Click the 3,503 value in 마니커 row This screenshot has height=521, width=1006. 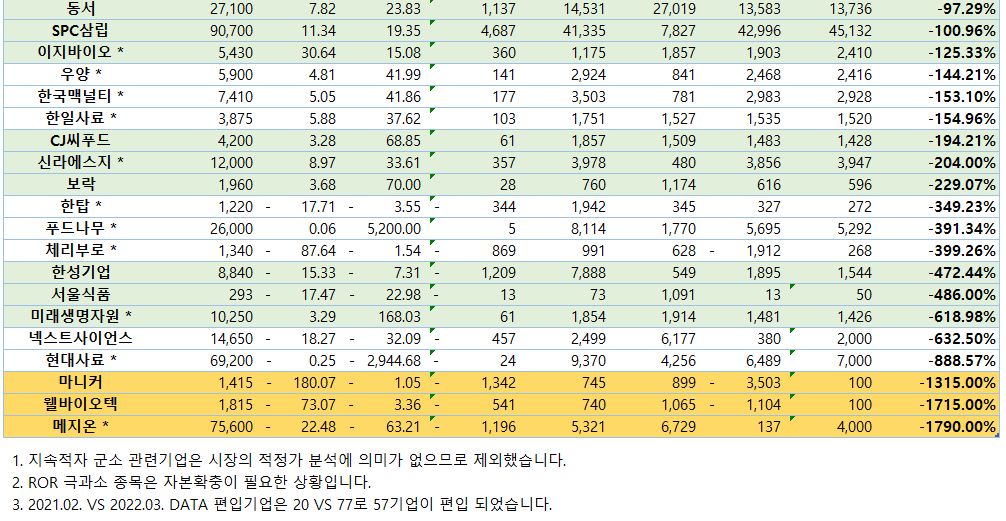763,382
